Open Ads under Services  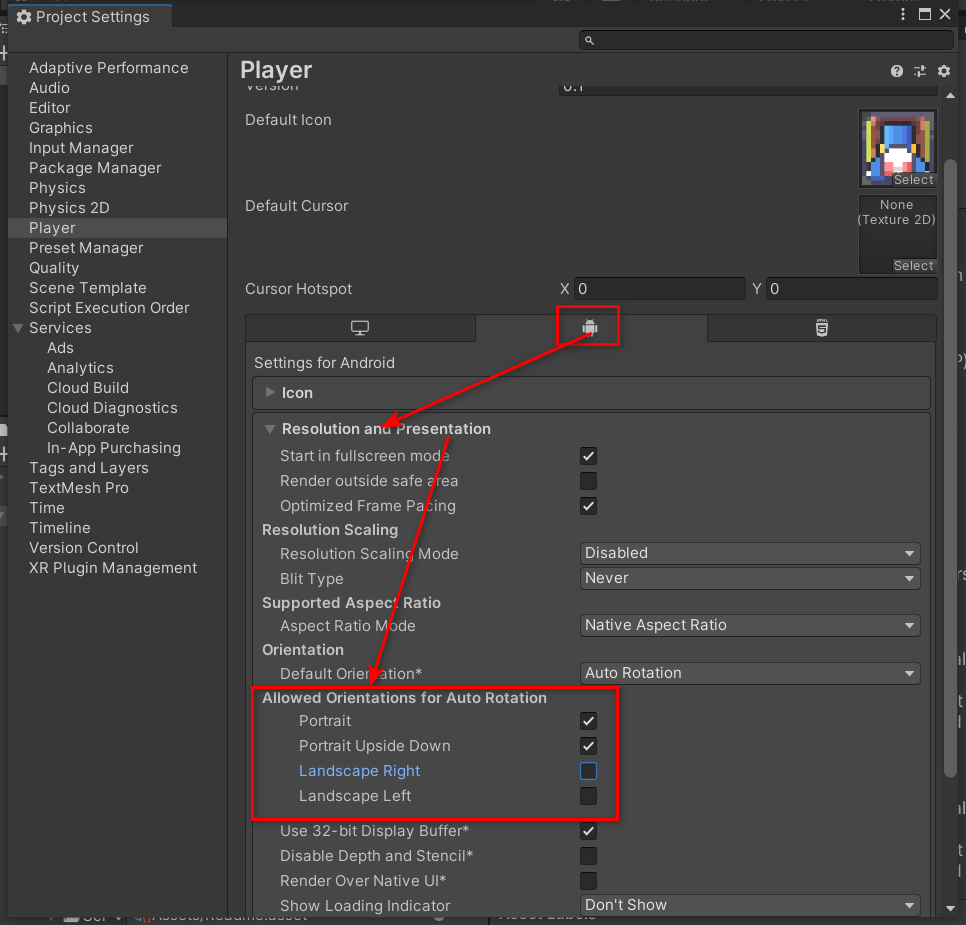click(60, 348)
